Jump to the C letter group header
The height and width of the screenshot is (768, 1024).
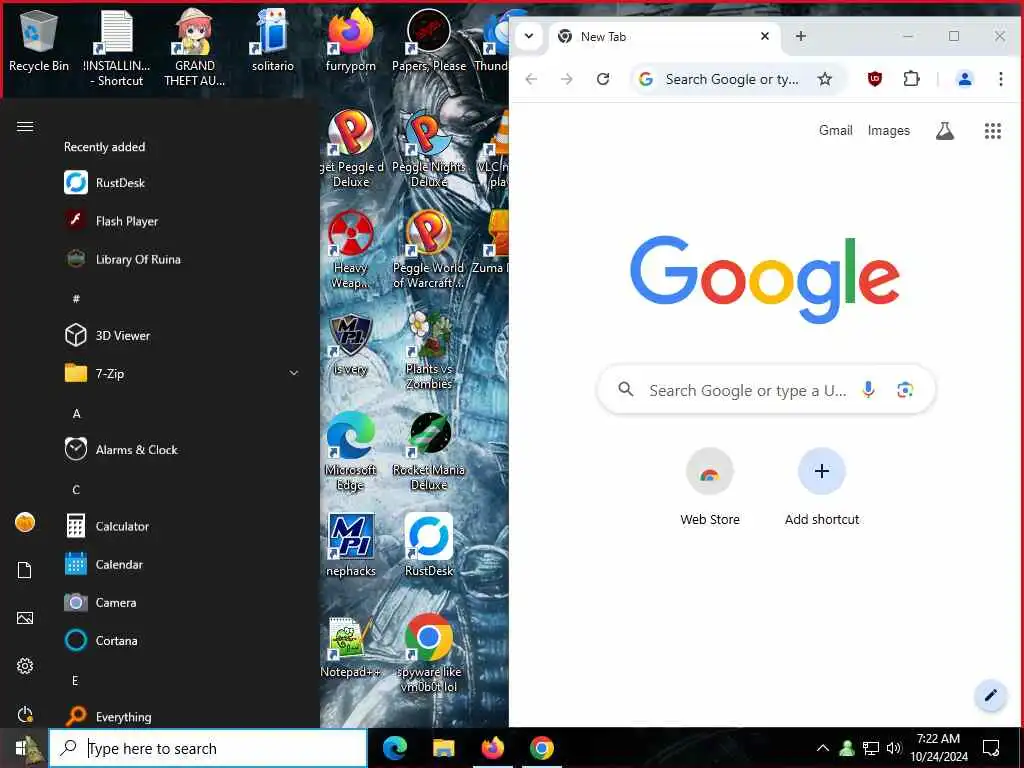[76, 490]
